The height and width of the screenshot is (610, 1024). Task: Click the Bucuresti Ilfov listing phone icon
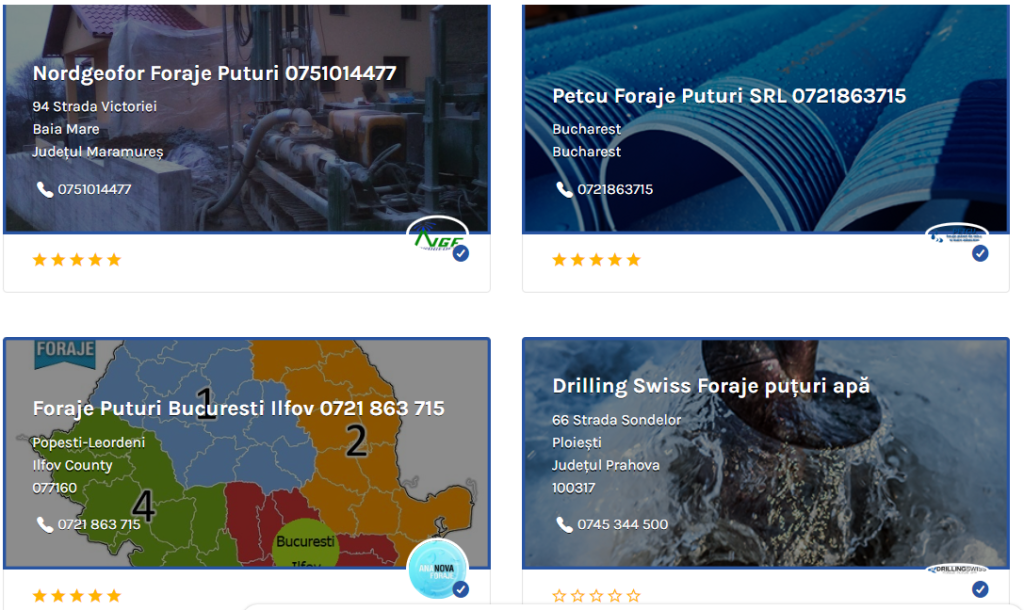[x=44, y=524]
